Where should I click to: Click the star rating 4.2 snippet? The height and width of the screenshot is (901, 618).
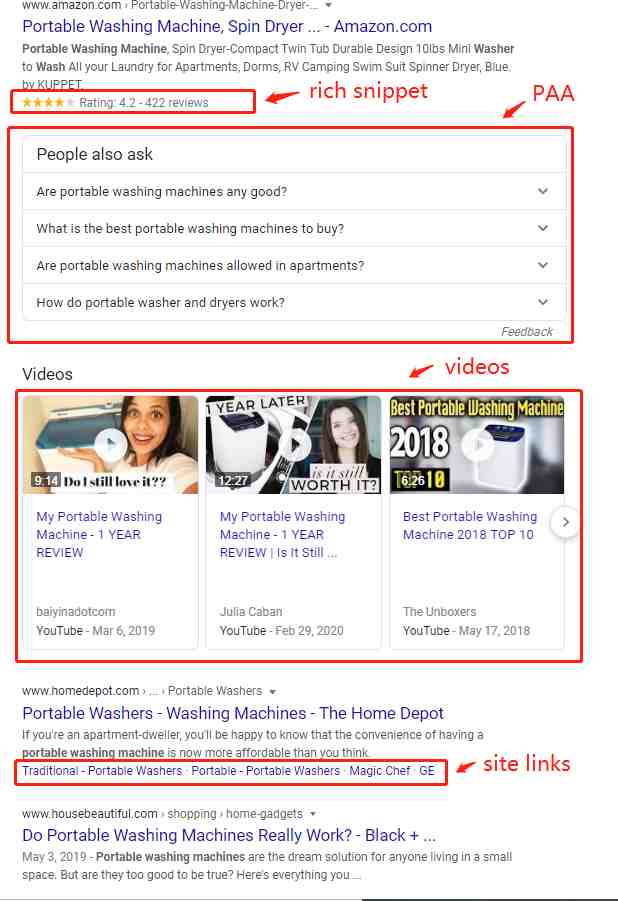pyautogui.click(x=115, y=103)
